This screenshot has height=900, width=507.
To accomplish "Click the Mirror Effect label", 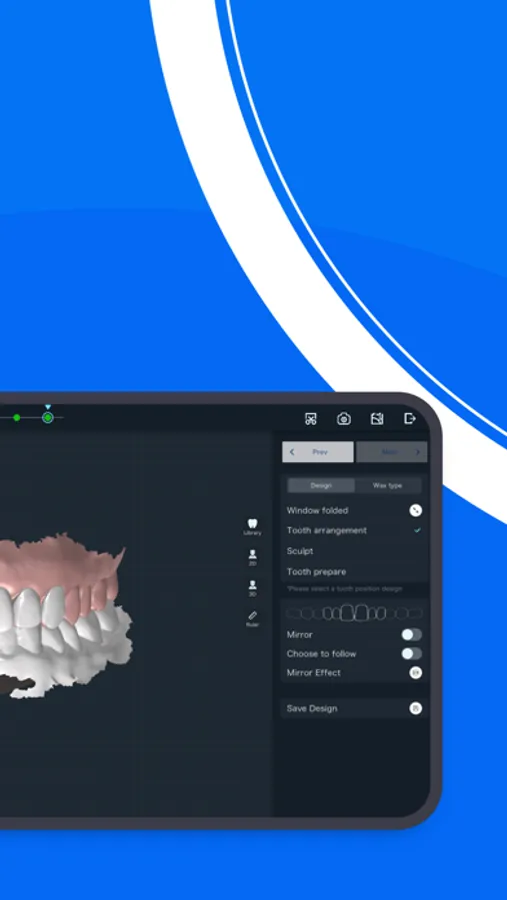I will 314,673.
